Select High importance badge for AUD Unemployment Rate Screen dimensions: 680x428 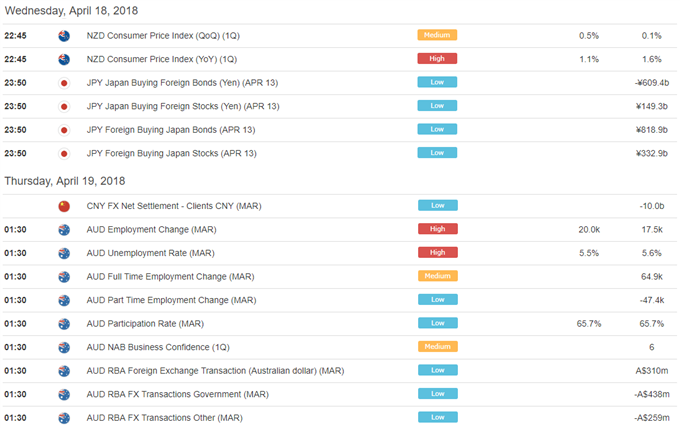click(x=438, y=252)
